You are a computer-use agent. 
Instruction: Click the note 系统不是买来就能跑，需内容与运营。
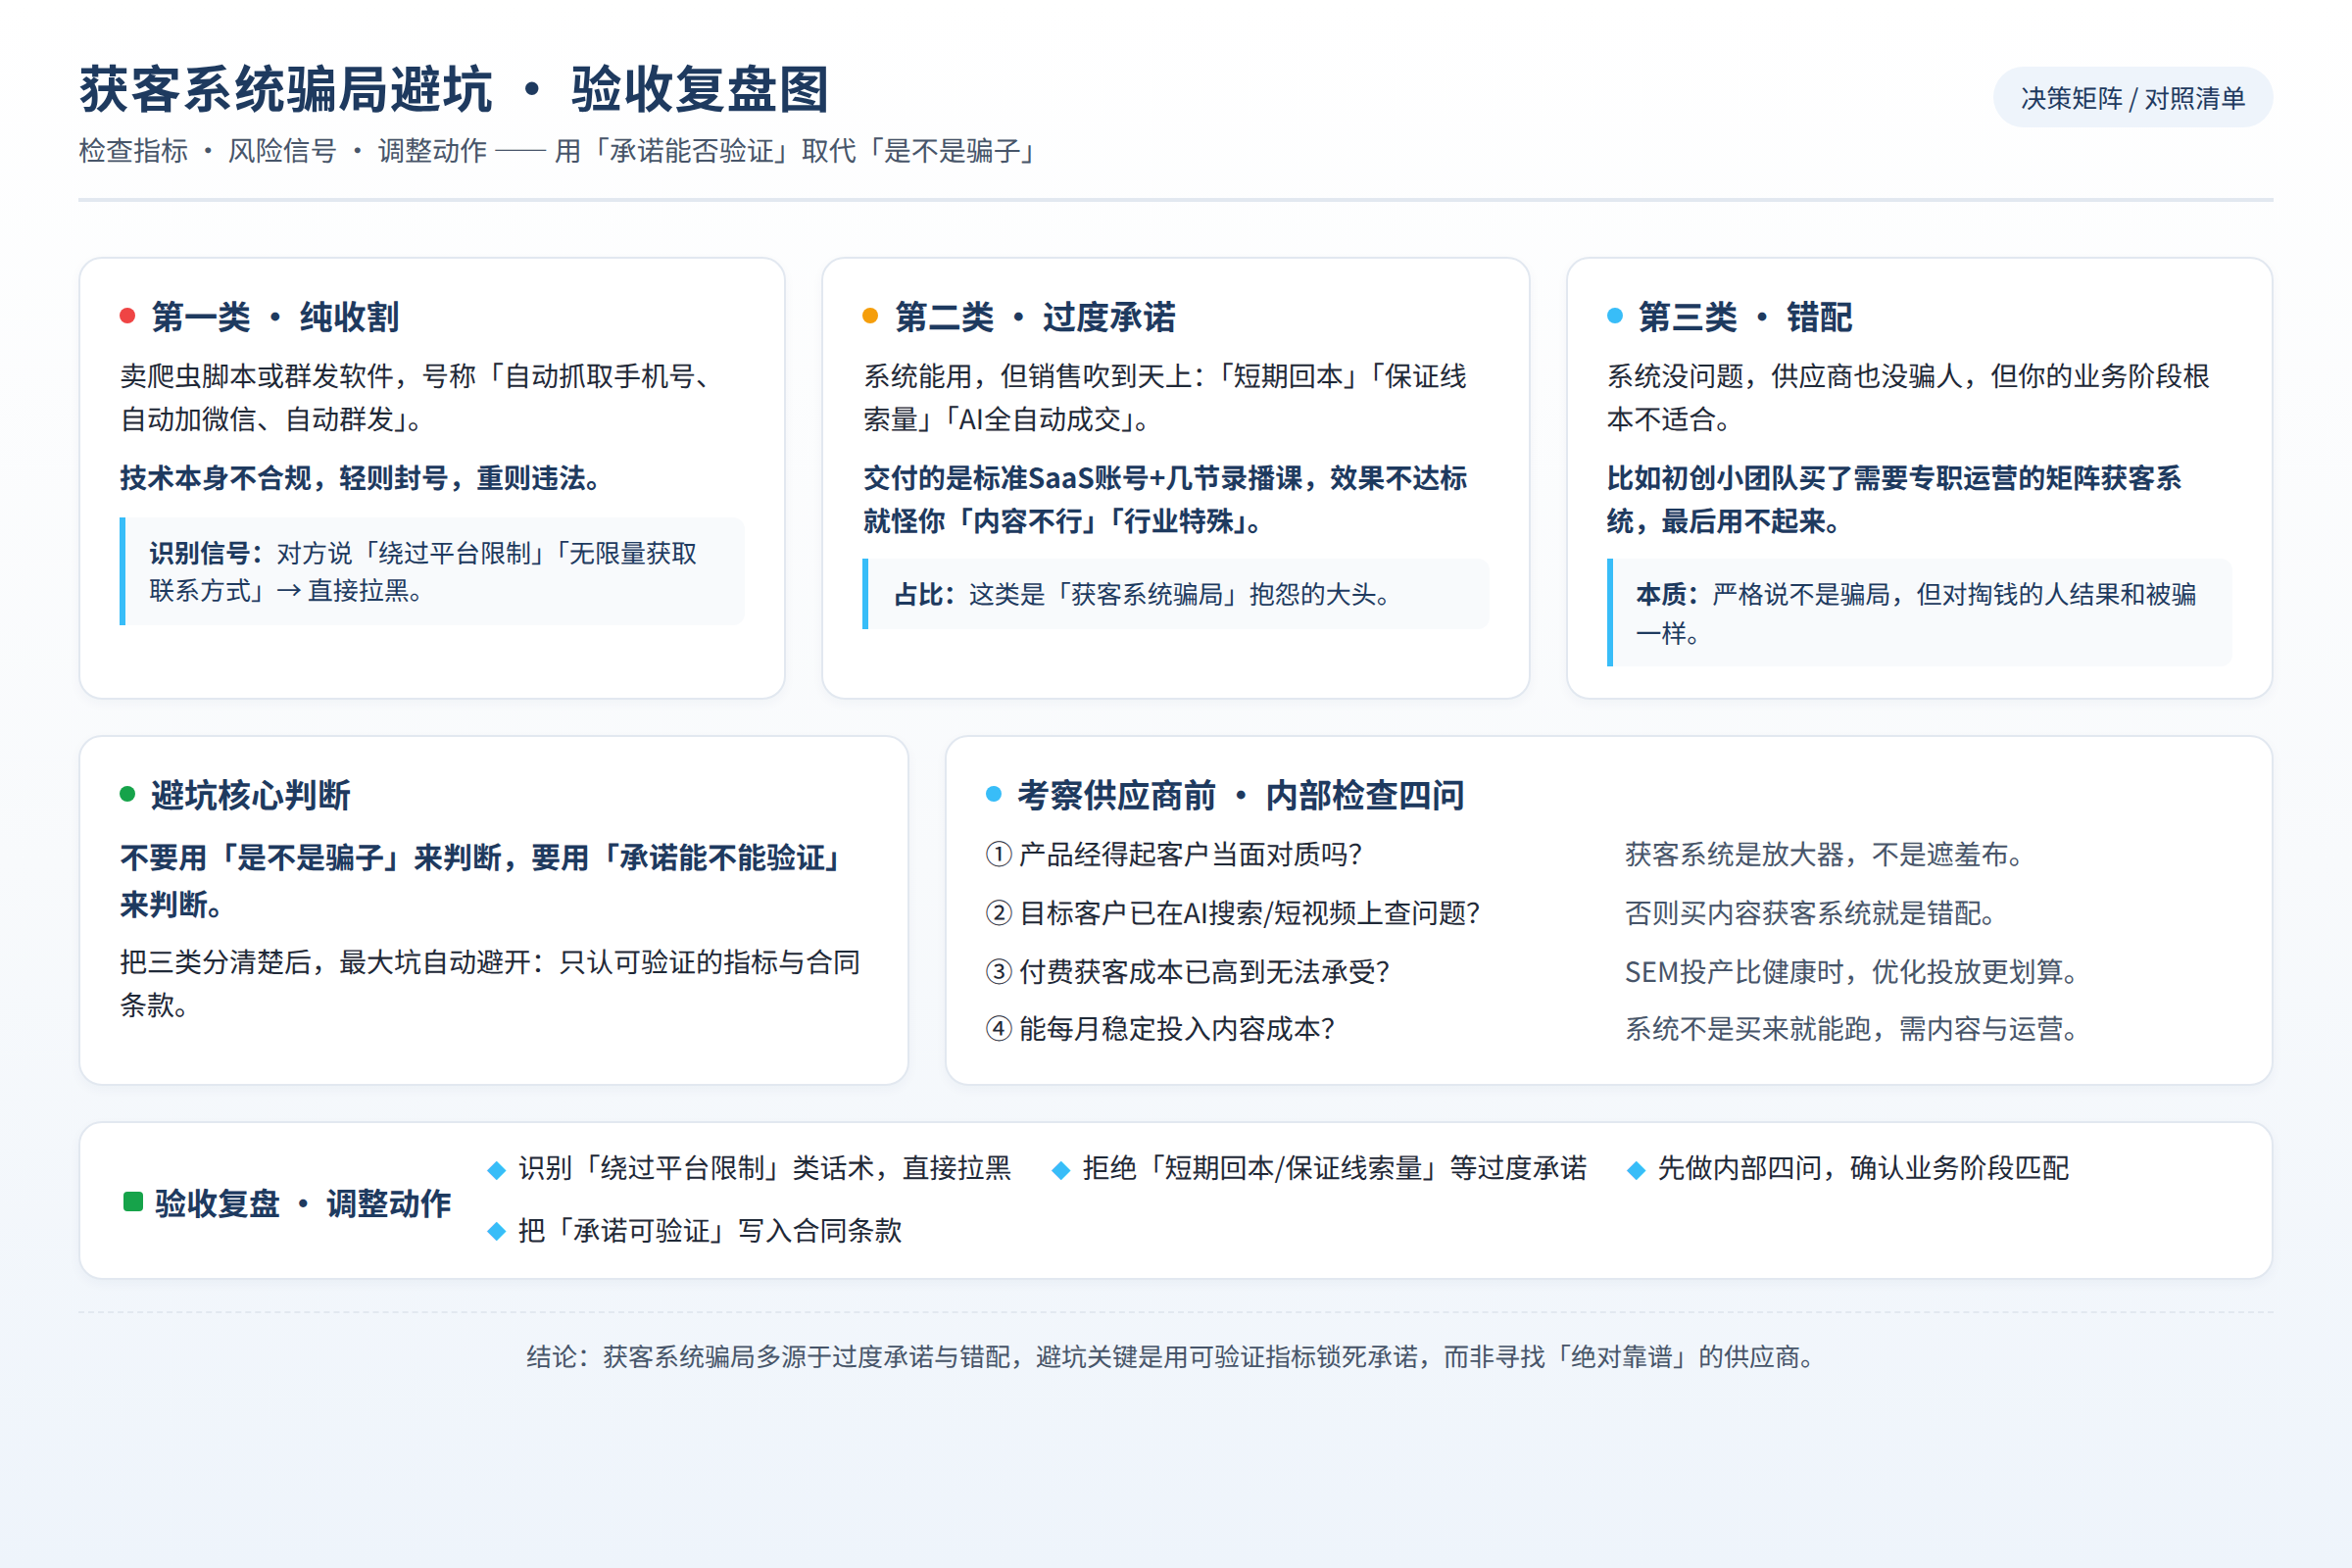tap(1852, 1029)
